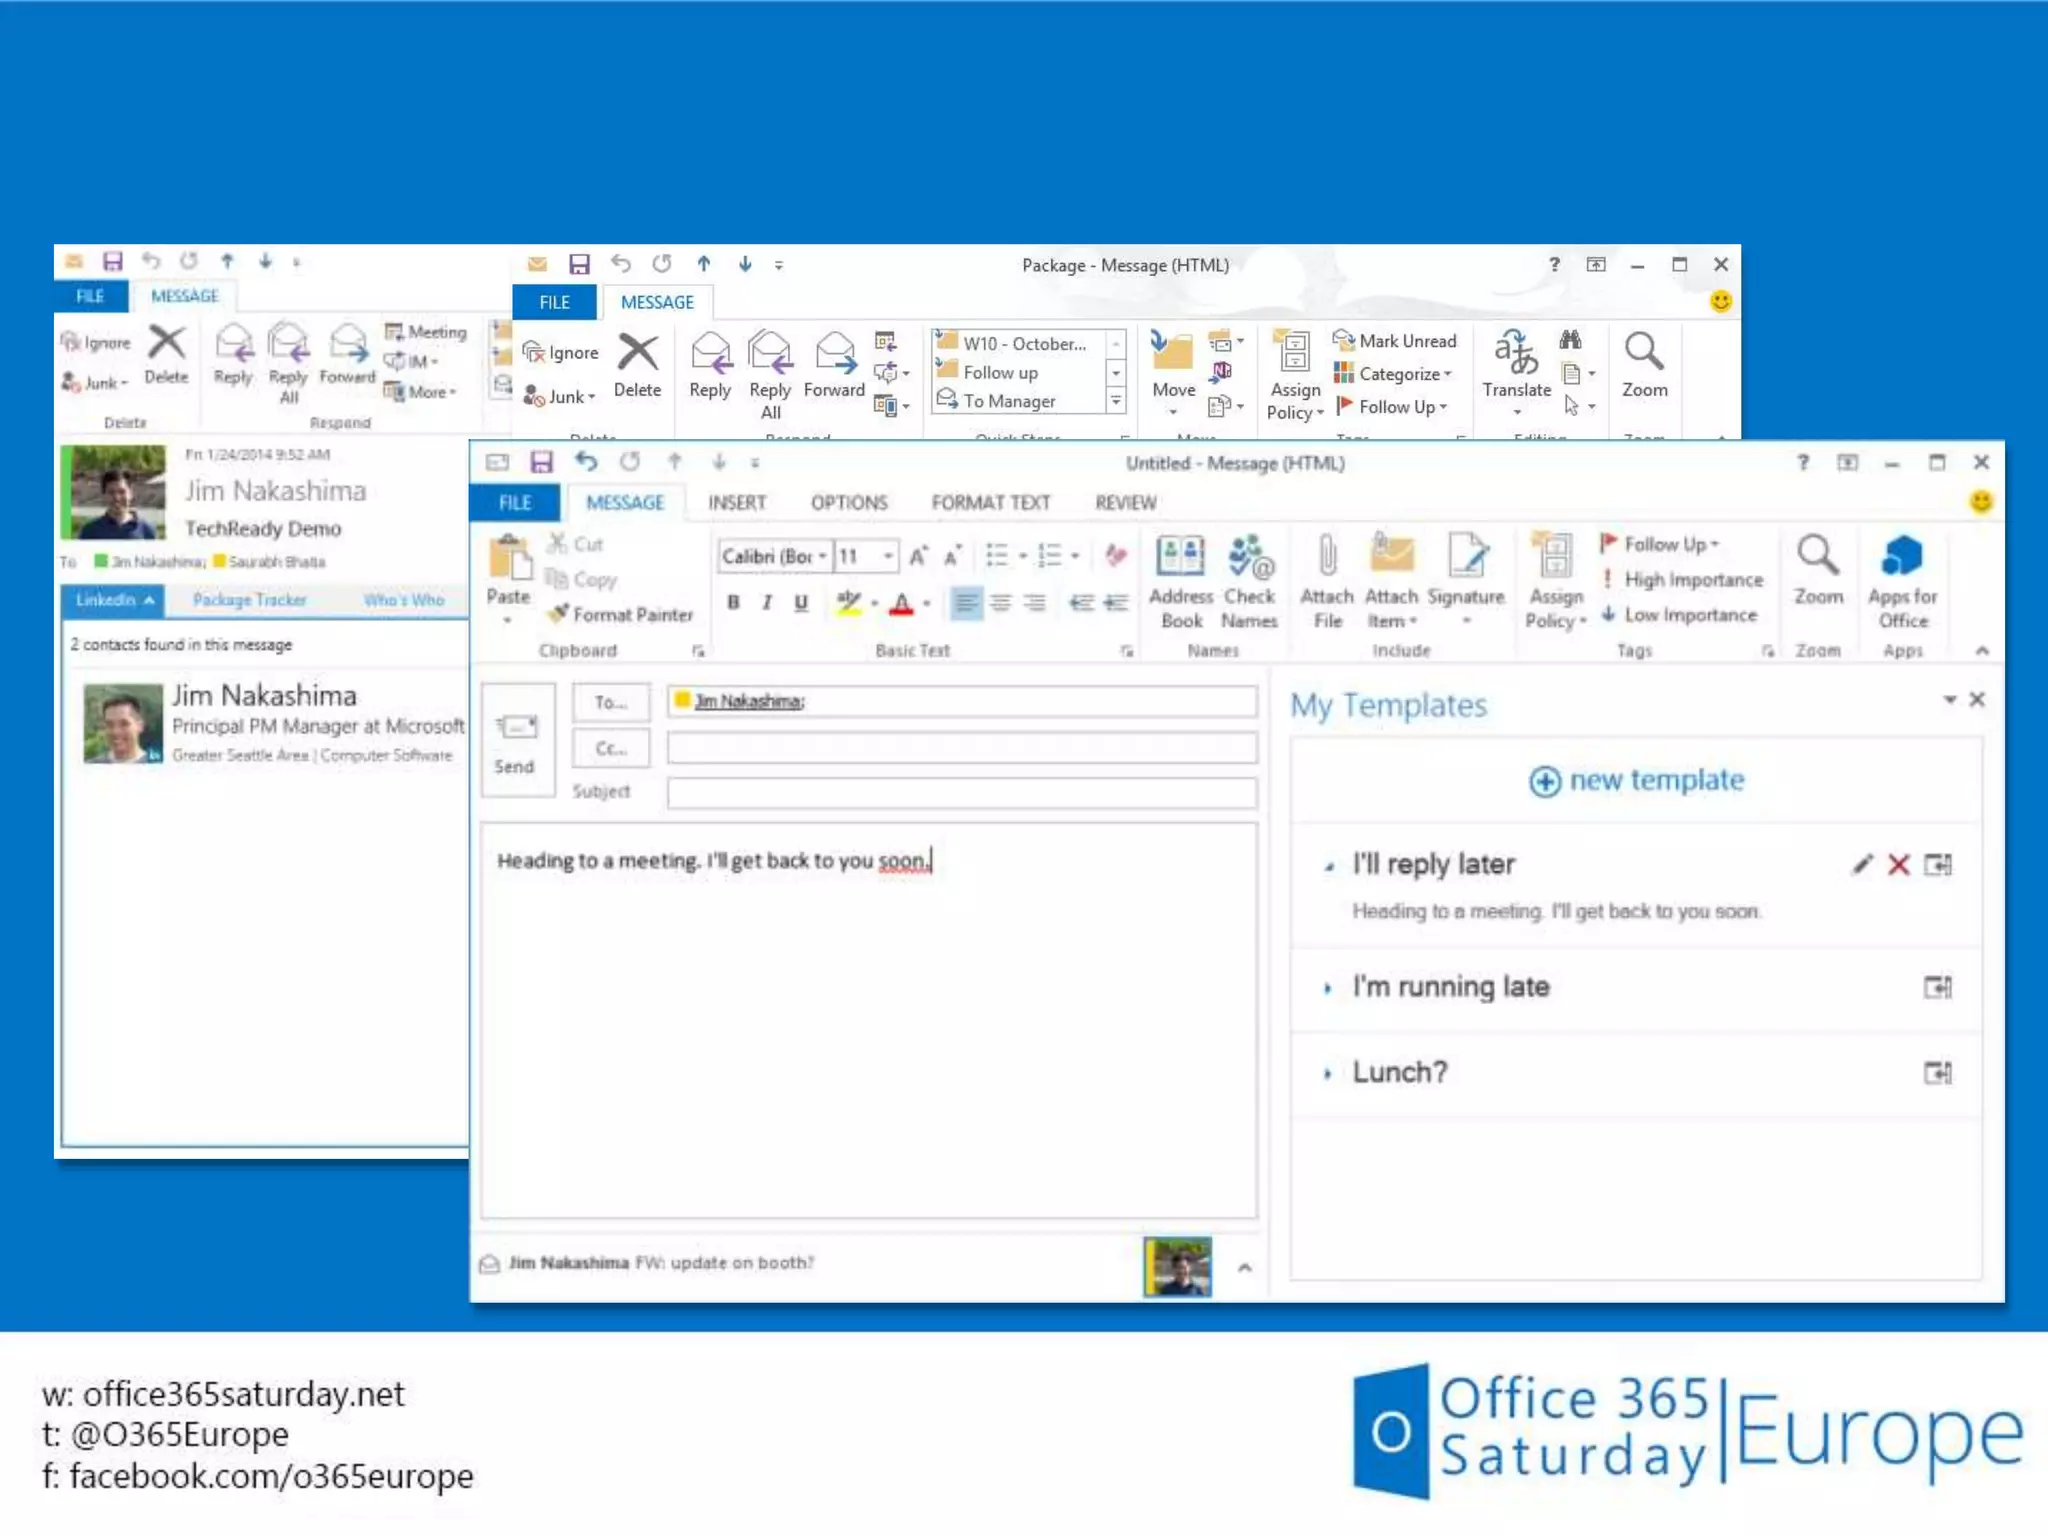Toggle bold formatting in Basic Text
The image size is (2048, 1536).
[x=734, y=603]
